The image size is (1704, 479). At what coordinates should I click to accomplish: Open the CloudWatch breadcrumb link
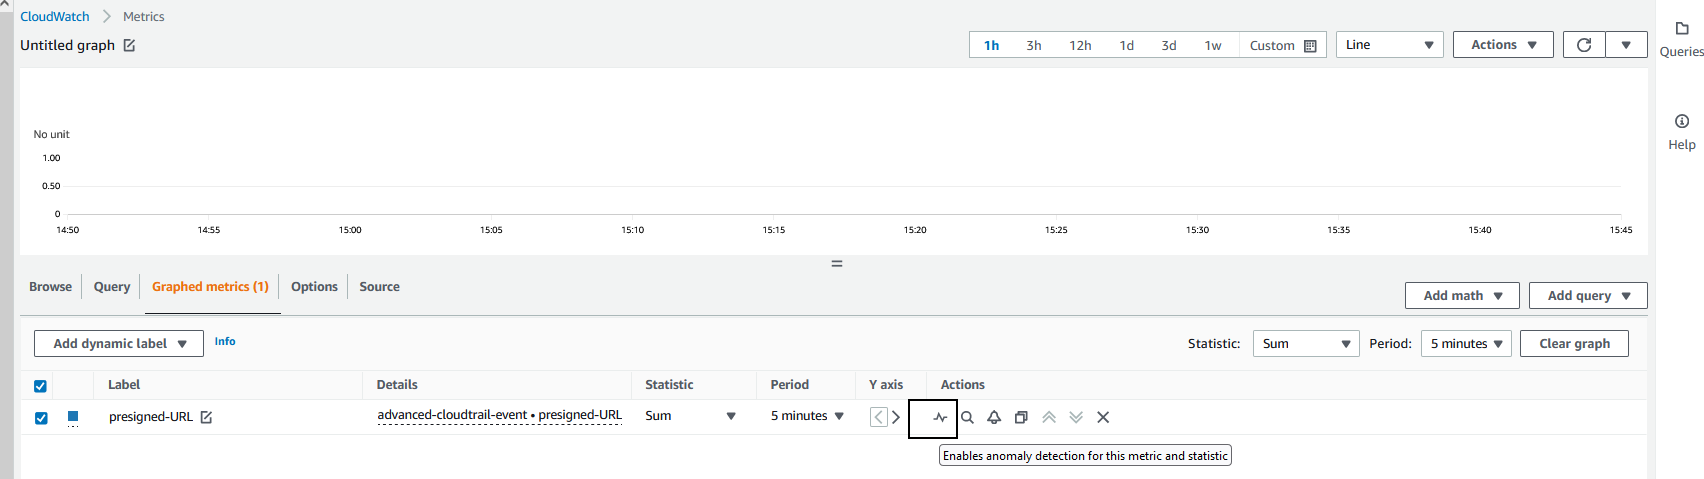click(55, 17)
